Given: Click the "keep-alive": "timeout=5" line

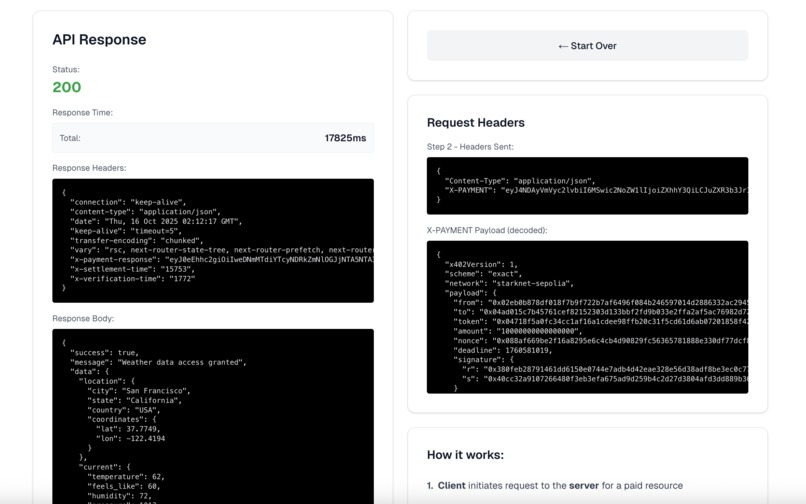Looking at the screenshot, I should tap(126, 231).
